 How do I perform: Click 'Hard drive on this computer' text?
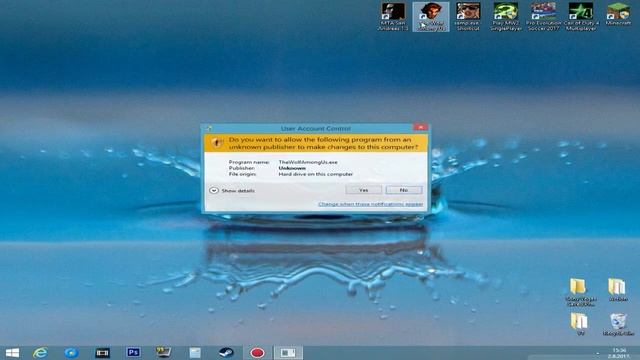pyautogui.click(x=316, y=174)
